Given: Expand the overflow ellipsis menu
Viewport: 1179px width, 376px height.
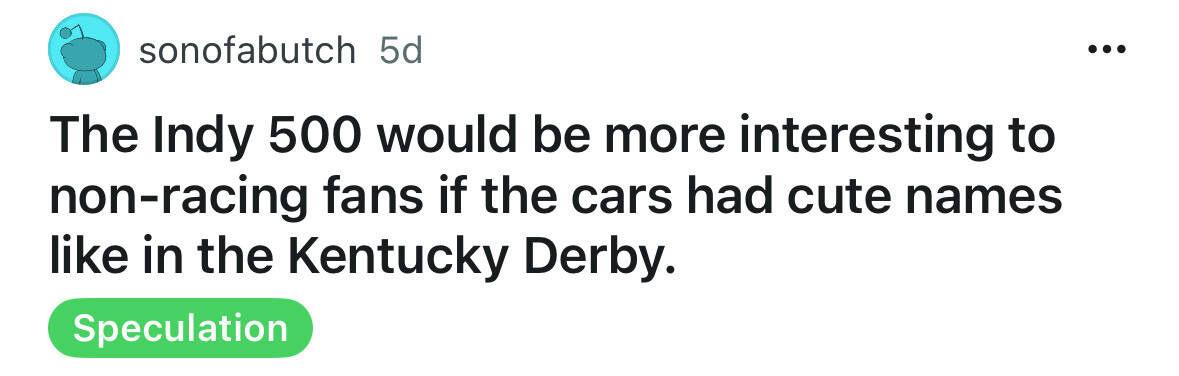Looking at the screenshot, I should (1107, 50).
